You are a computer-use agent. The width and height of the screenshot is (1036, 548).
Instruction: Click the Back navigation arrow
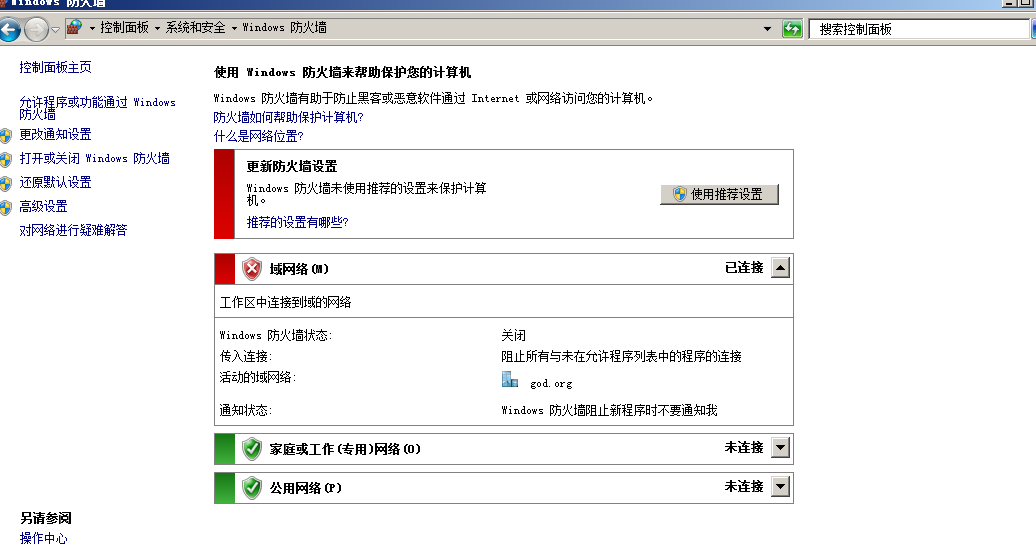point(9,29)
